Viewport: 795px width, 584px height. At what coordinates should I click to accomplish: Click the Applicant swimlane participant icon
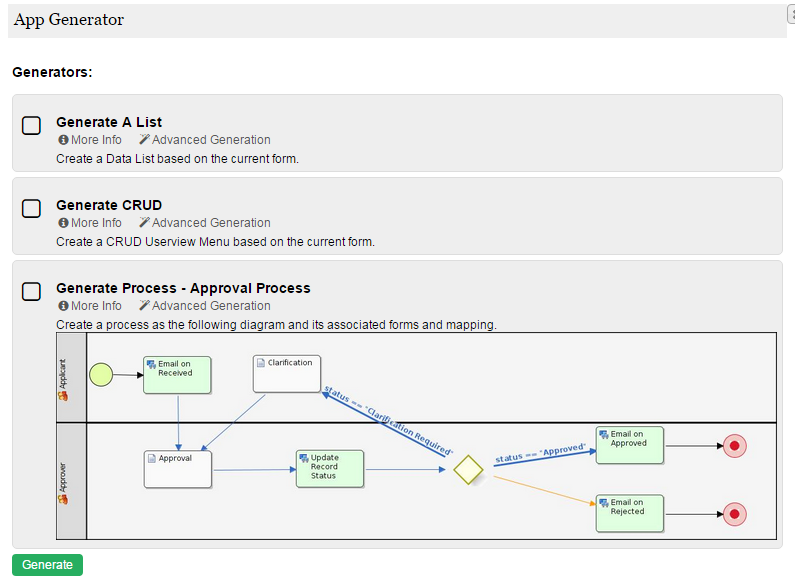(63, 396)
